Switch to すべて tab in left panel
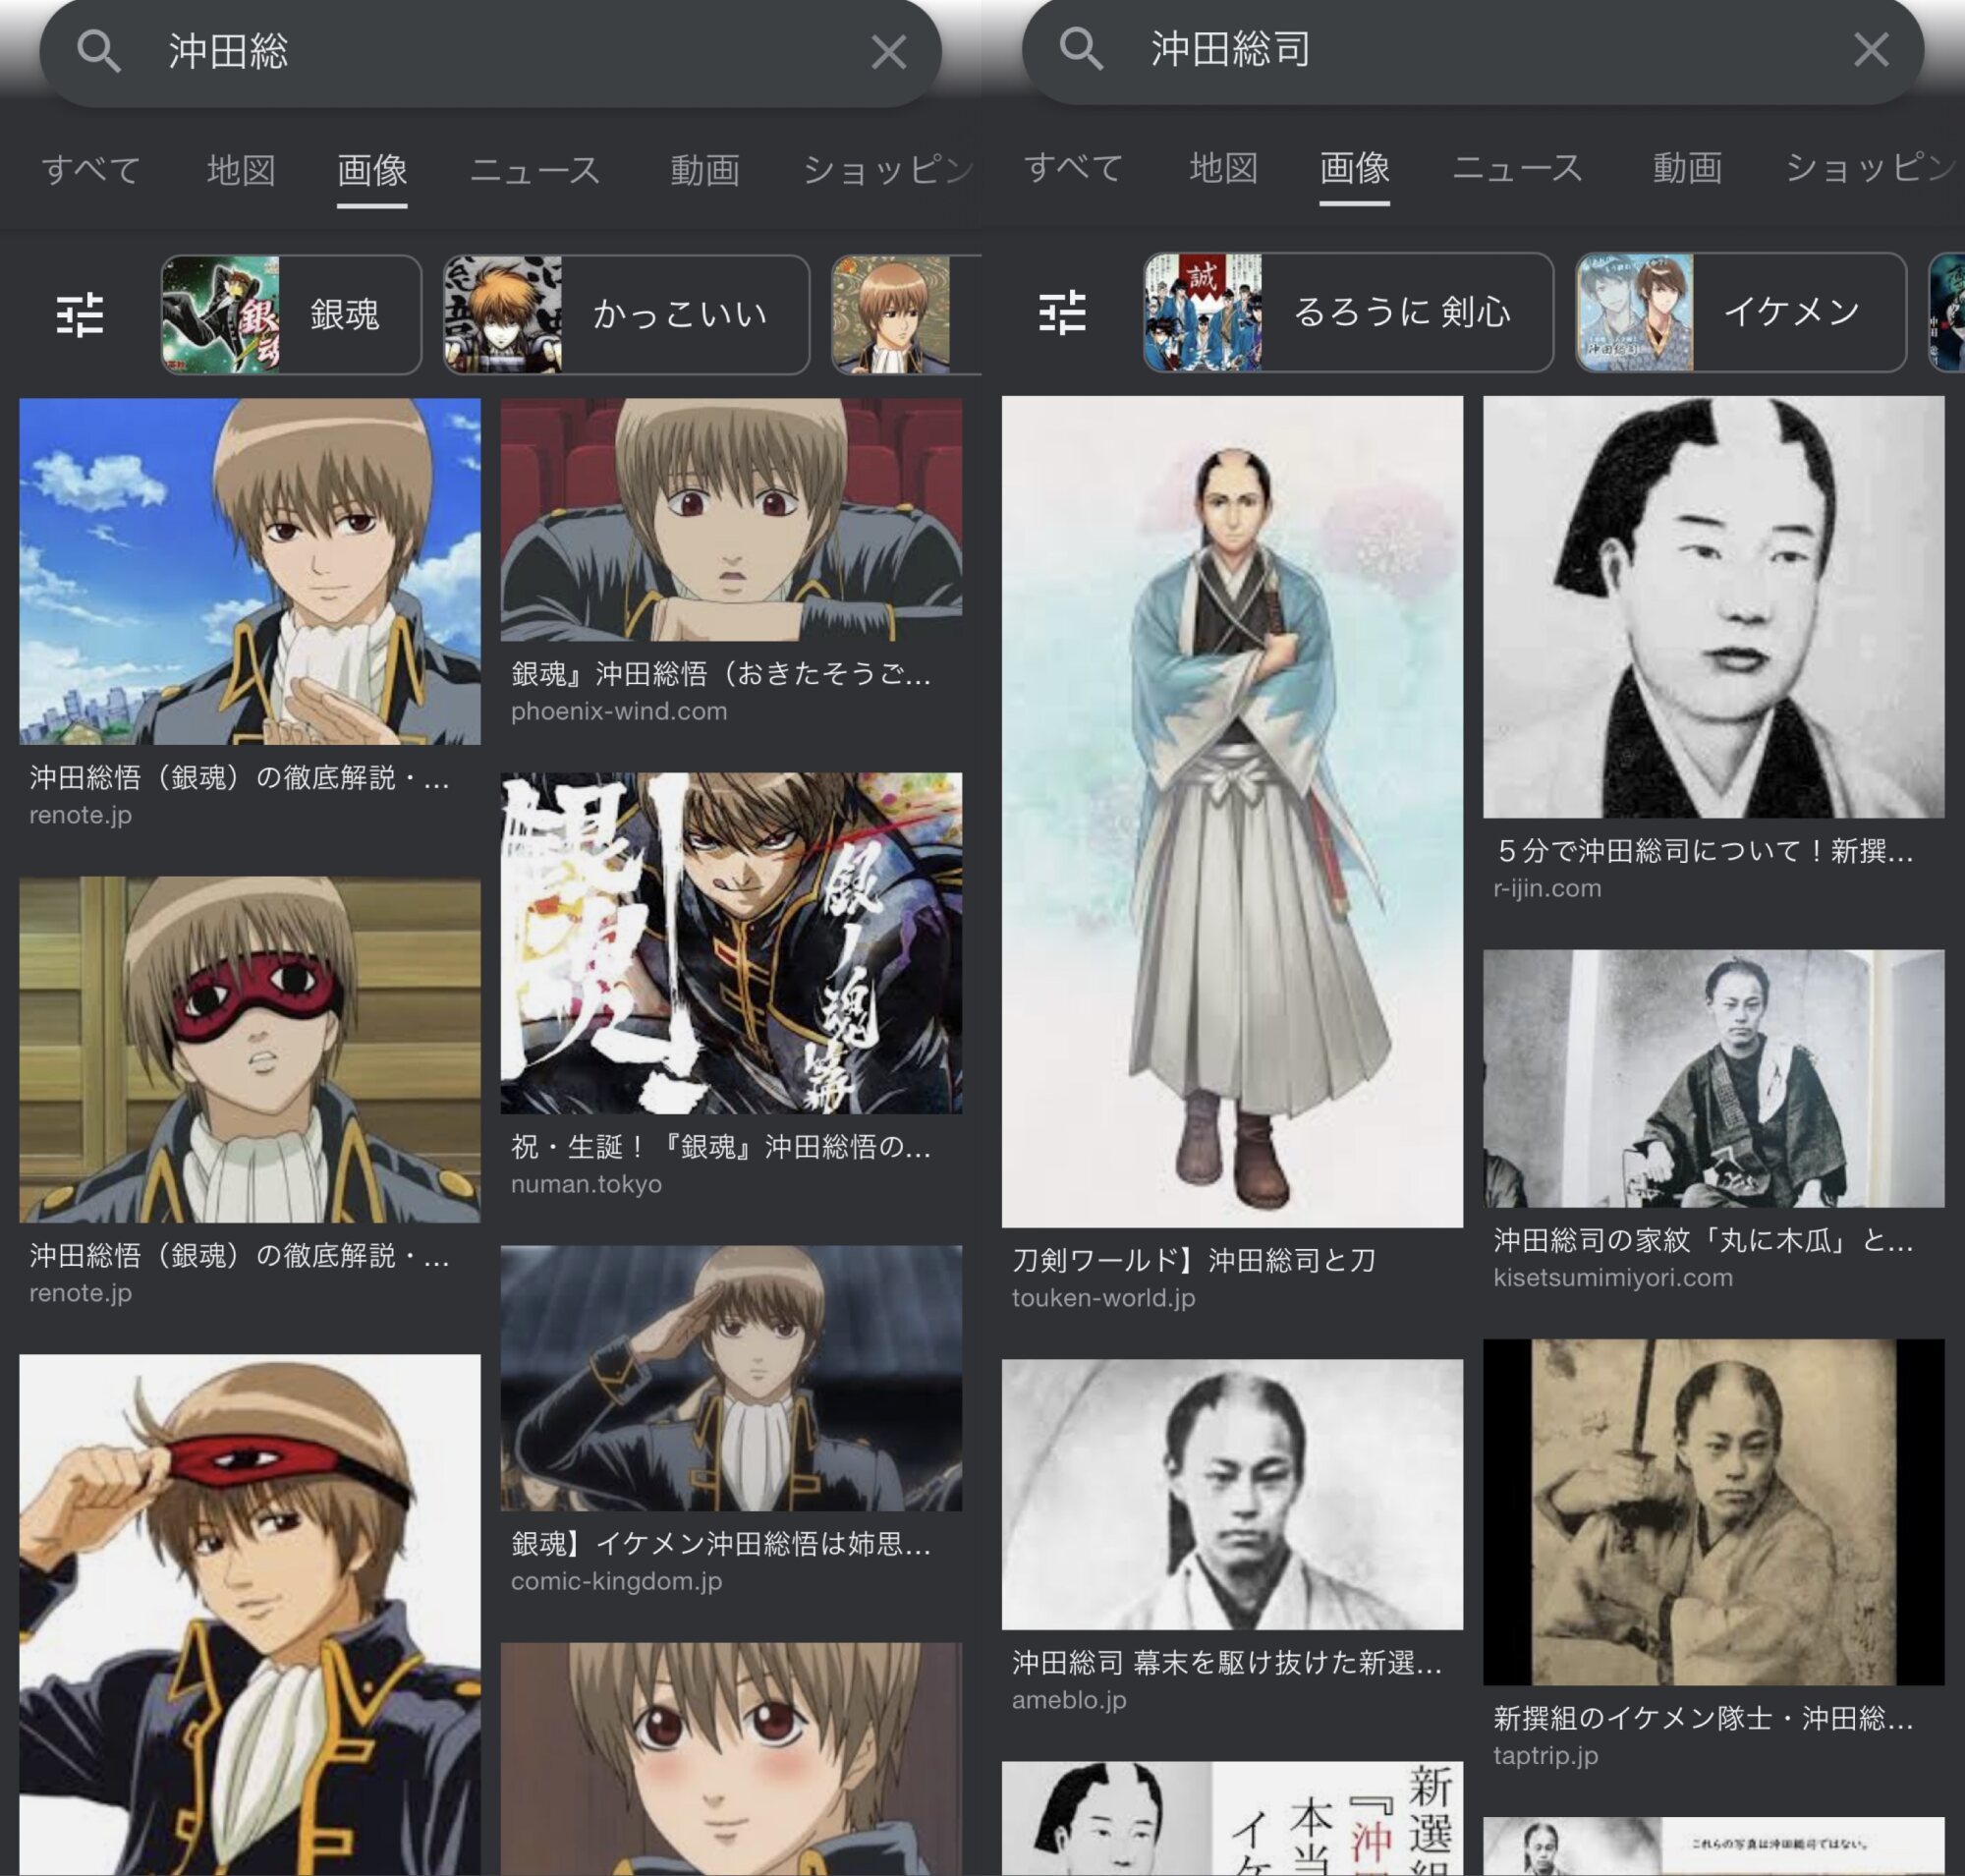 pyautogui.click(x=91, y=170)
